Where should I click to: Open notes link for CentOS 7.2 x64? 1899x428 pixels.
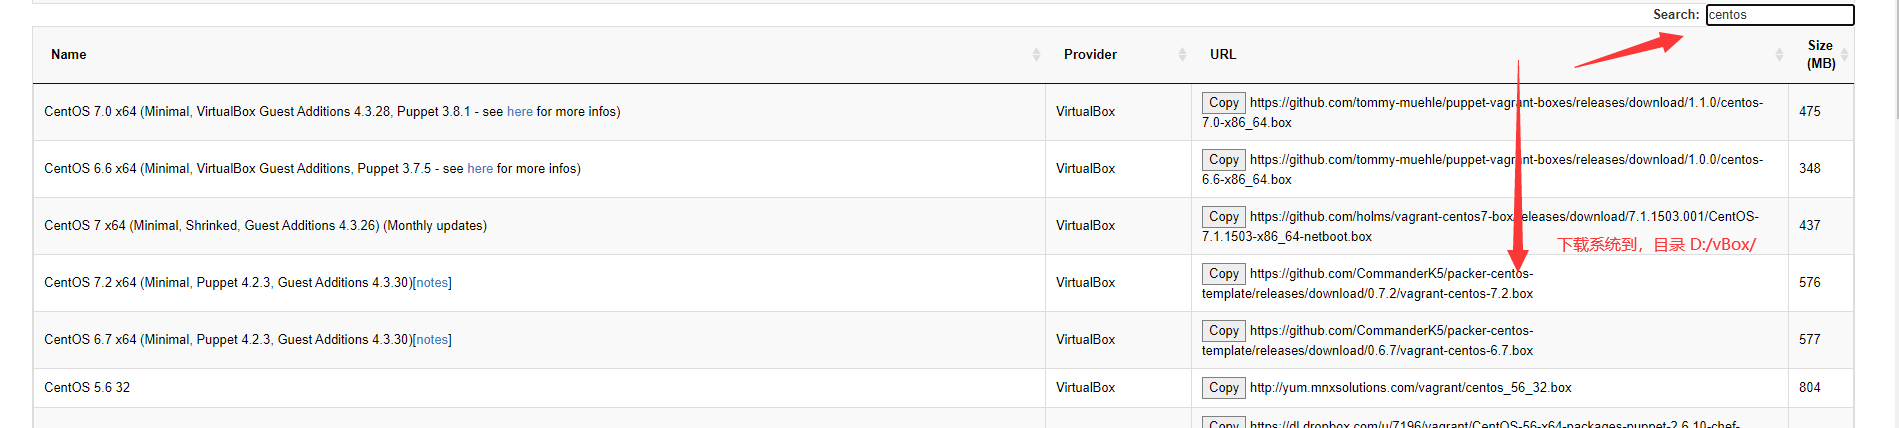point(432,283)
